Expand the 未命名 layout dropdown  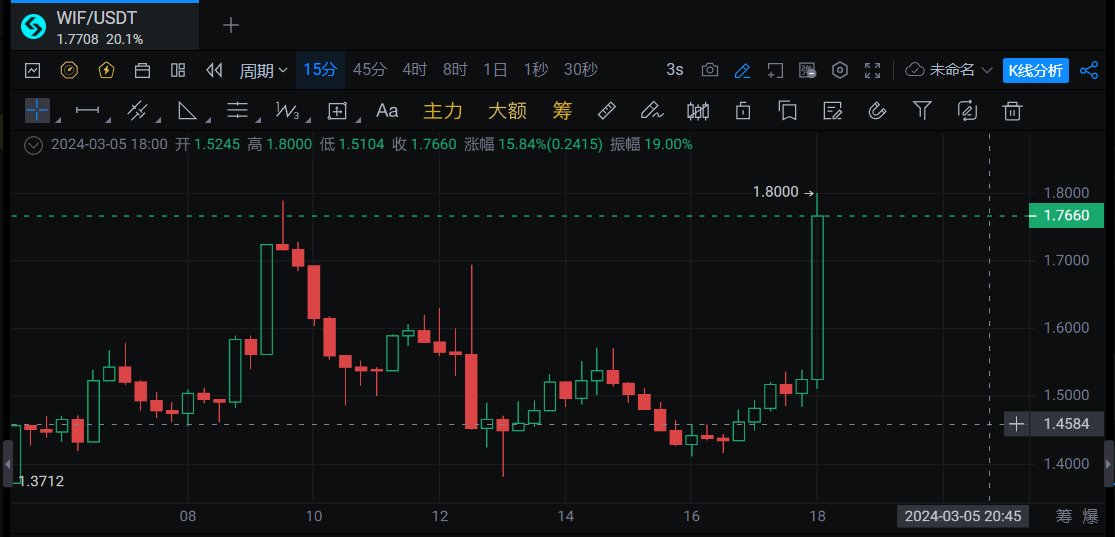click(949, 70)
